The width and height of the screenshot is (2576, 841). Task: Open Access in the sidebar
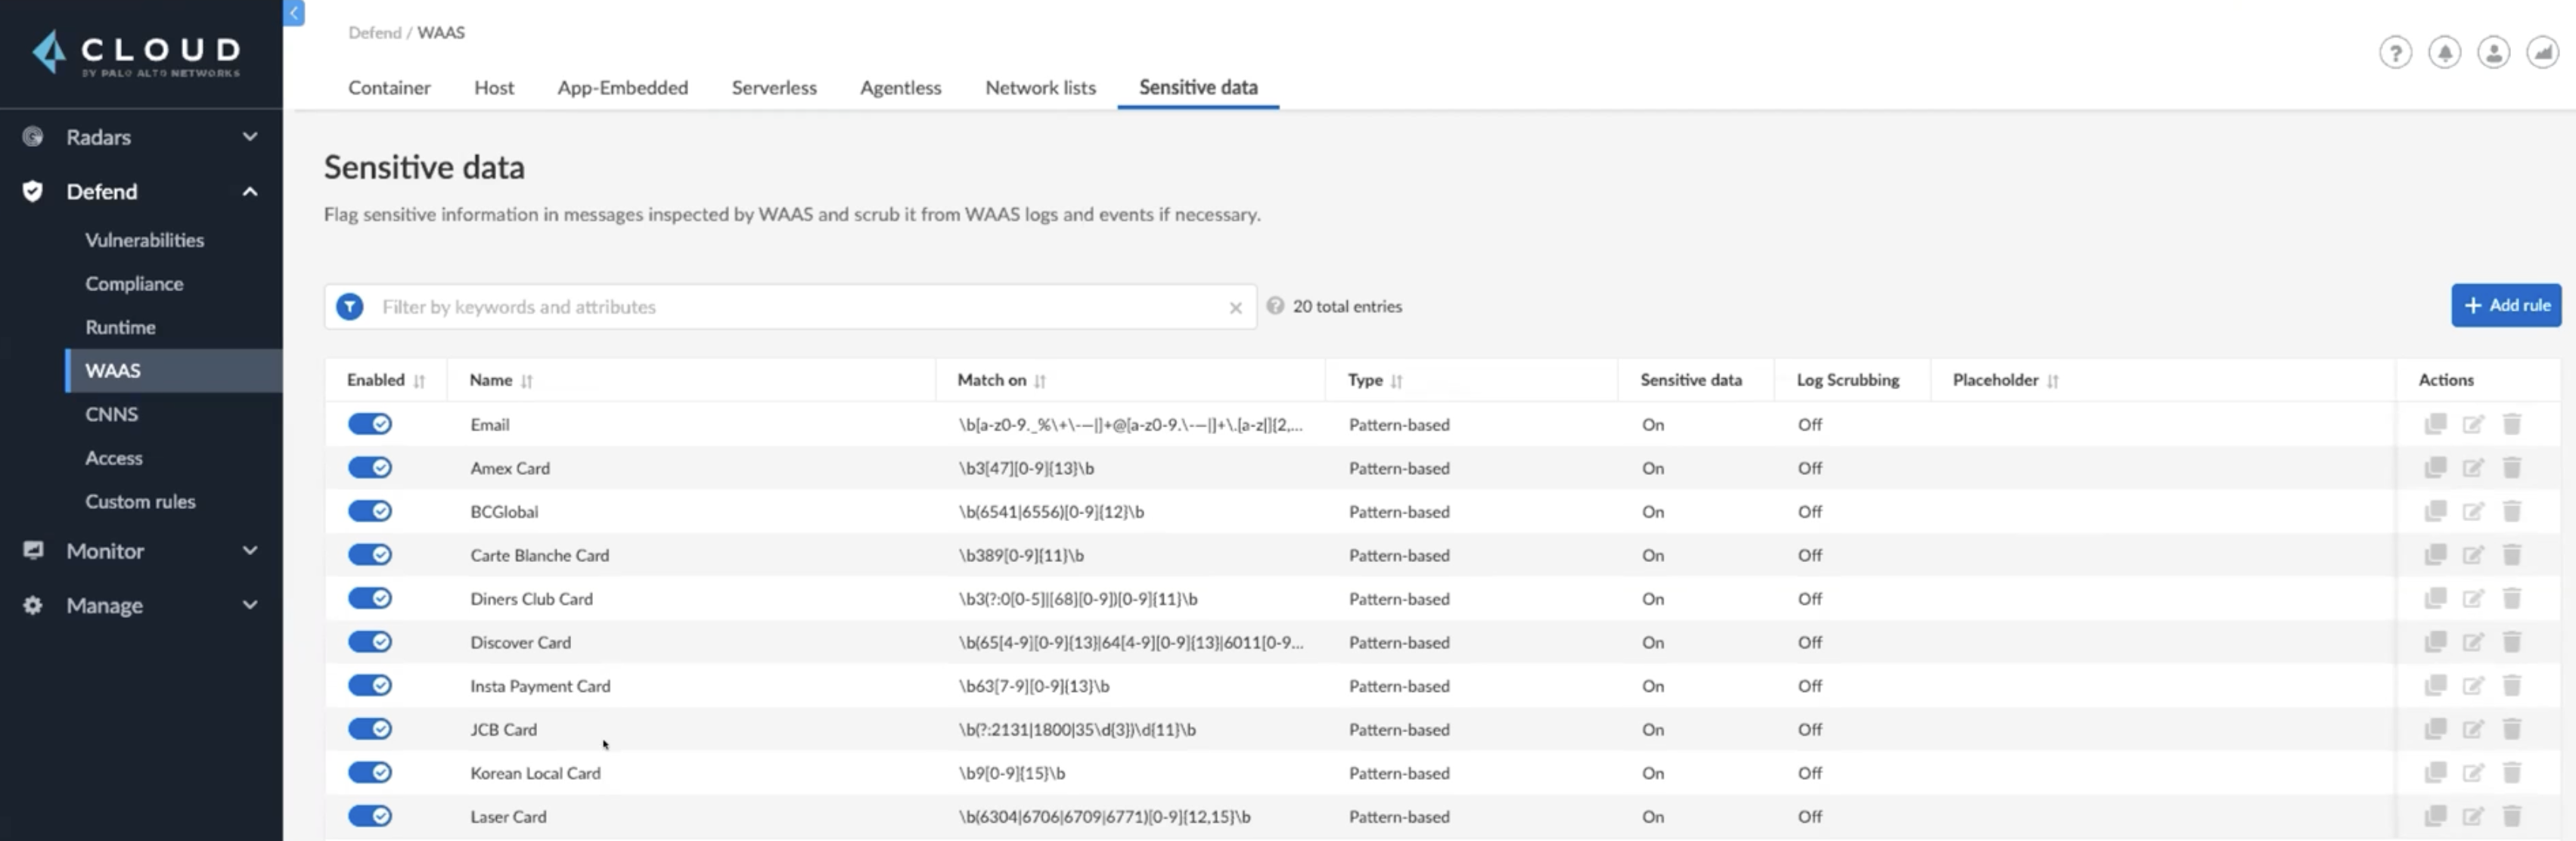pyautogui.click(x=113, y=458)
